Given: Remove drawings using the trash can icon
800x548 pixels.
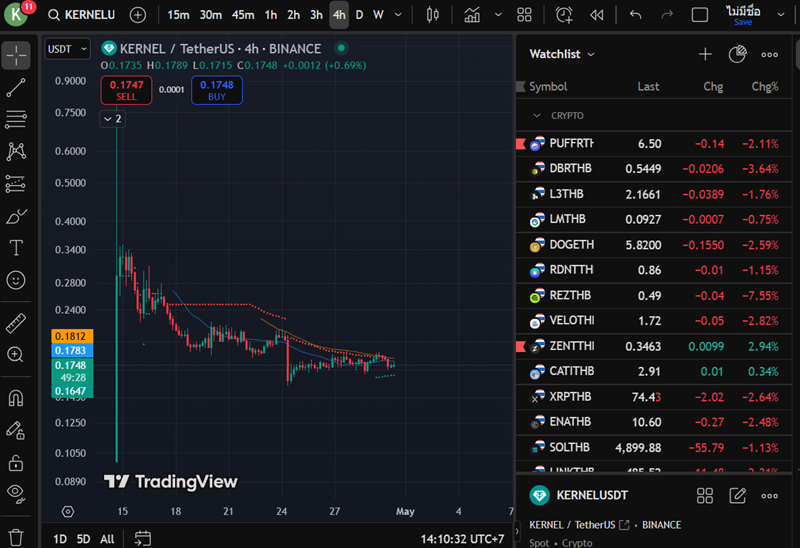Looking at the screenshot, I should (x=16, y=537).
